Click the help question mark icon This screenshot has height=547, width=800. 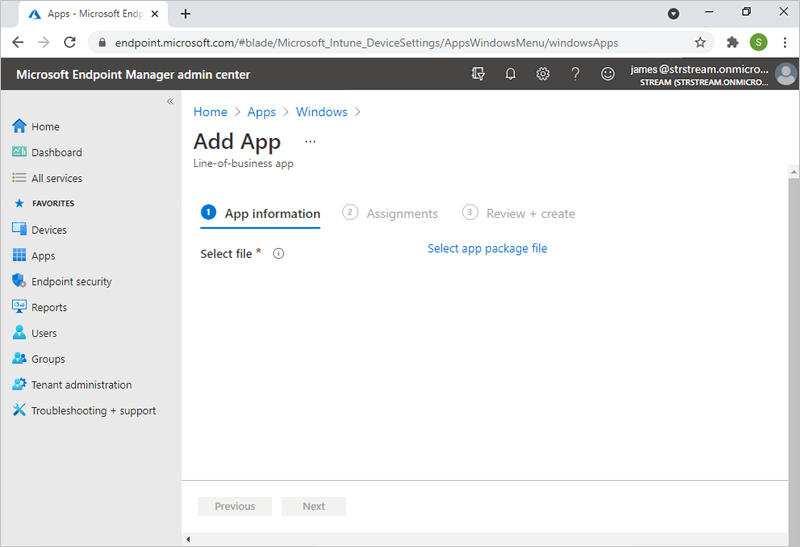tap(575, 74)
